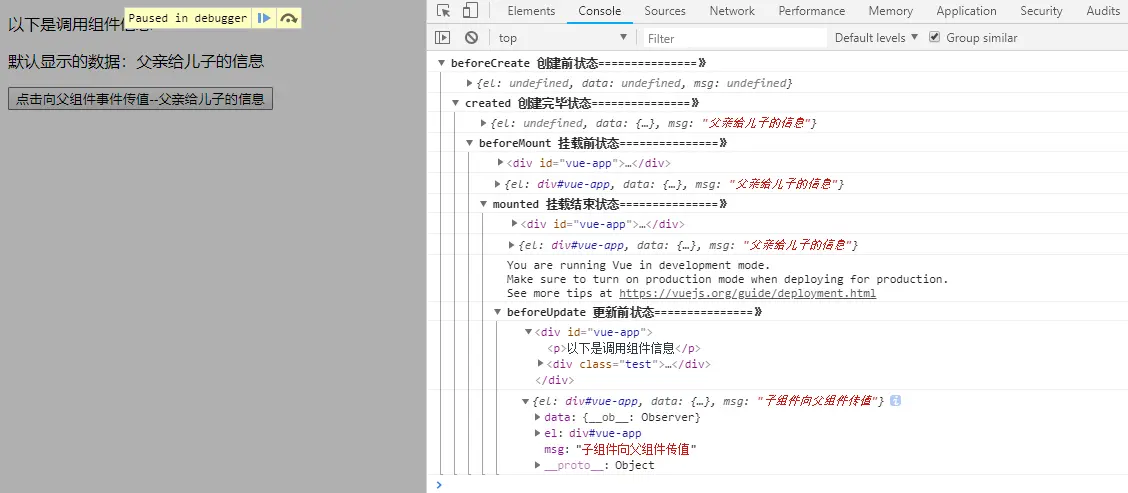This screenshot has width=1128, height=493.
Task: Clear the console icon
Action: [x=471, y=37]
